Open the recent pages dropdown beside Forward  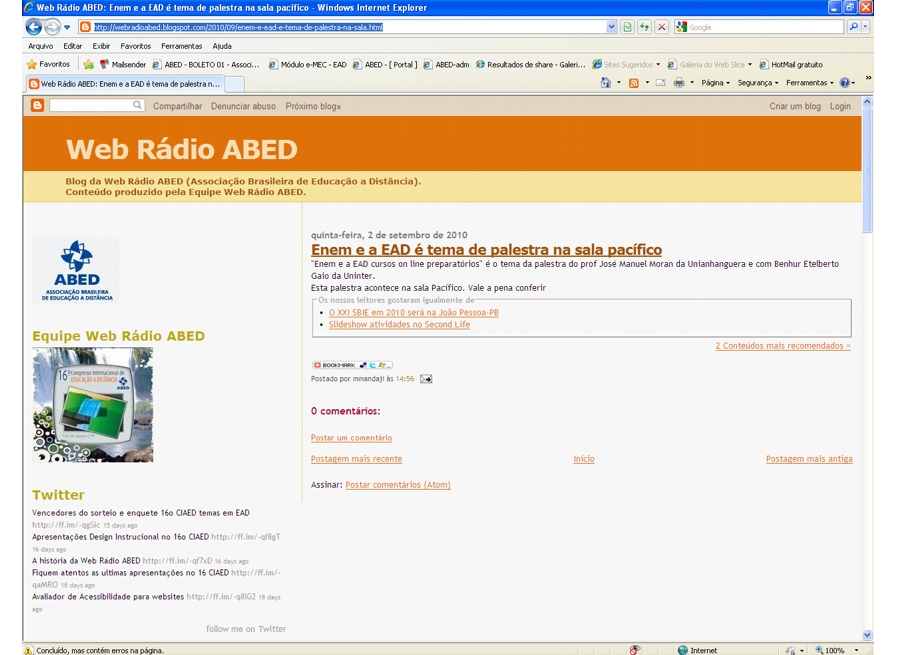click(x=67, y=27)
